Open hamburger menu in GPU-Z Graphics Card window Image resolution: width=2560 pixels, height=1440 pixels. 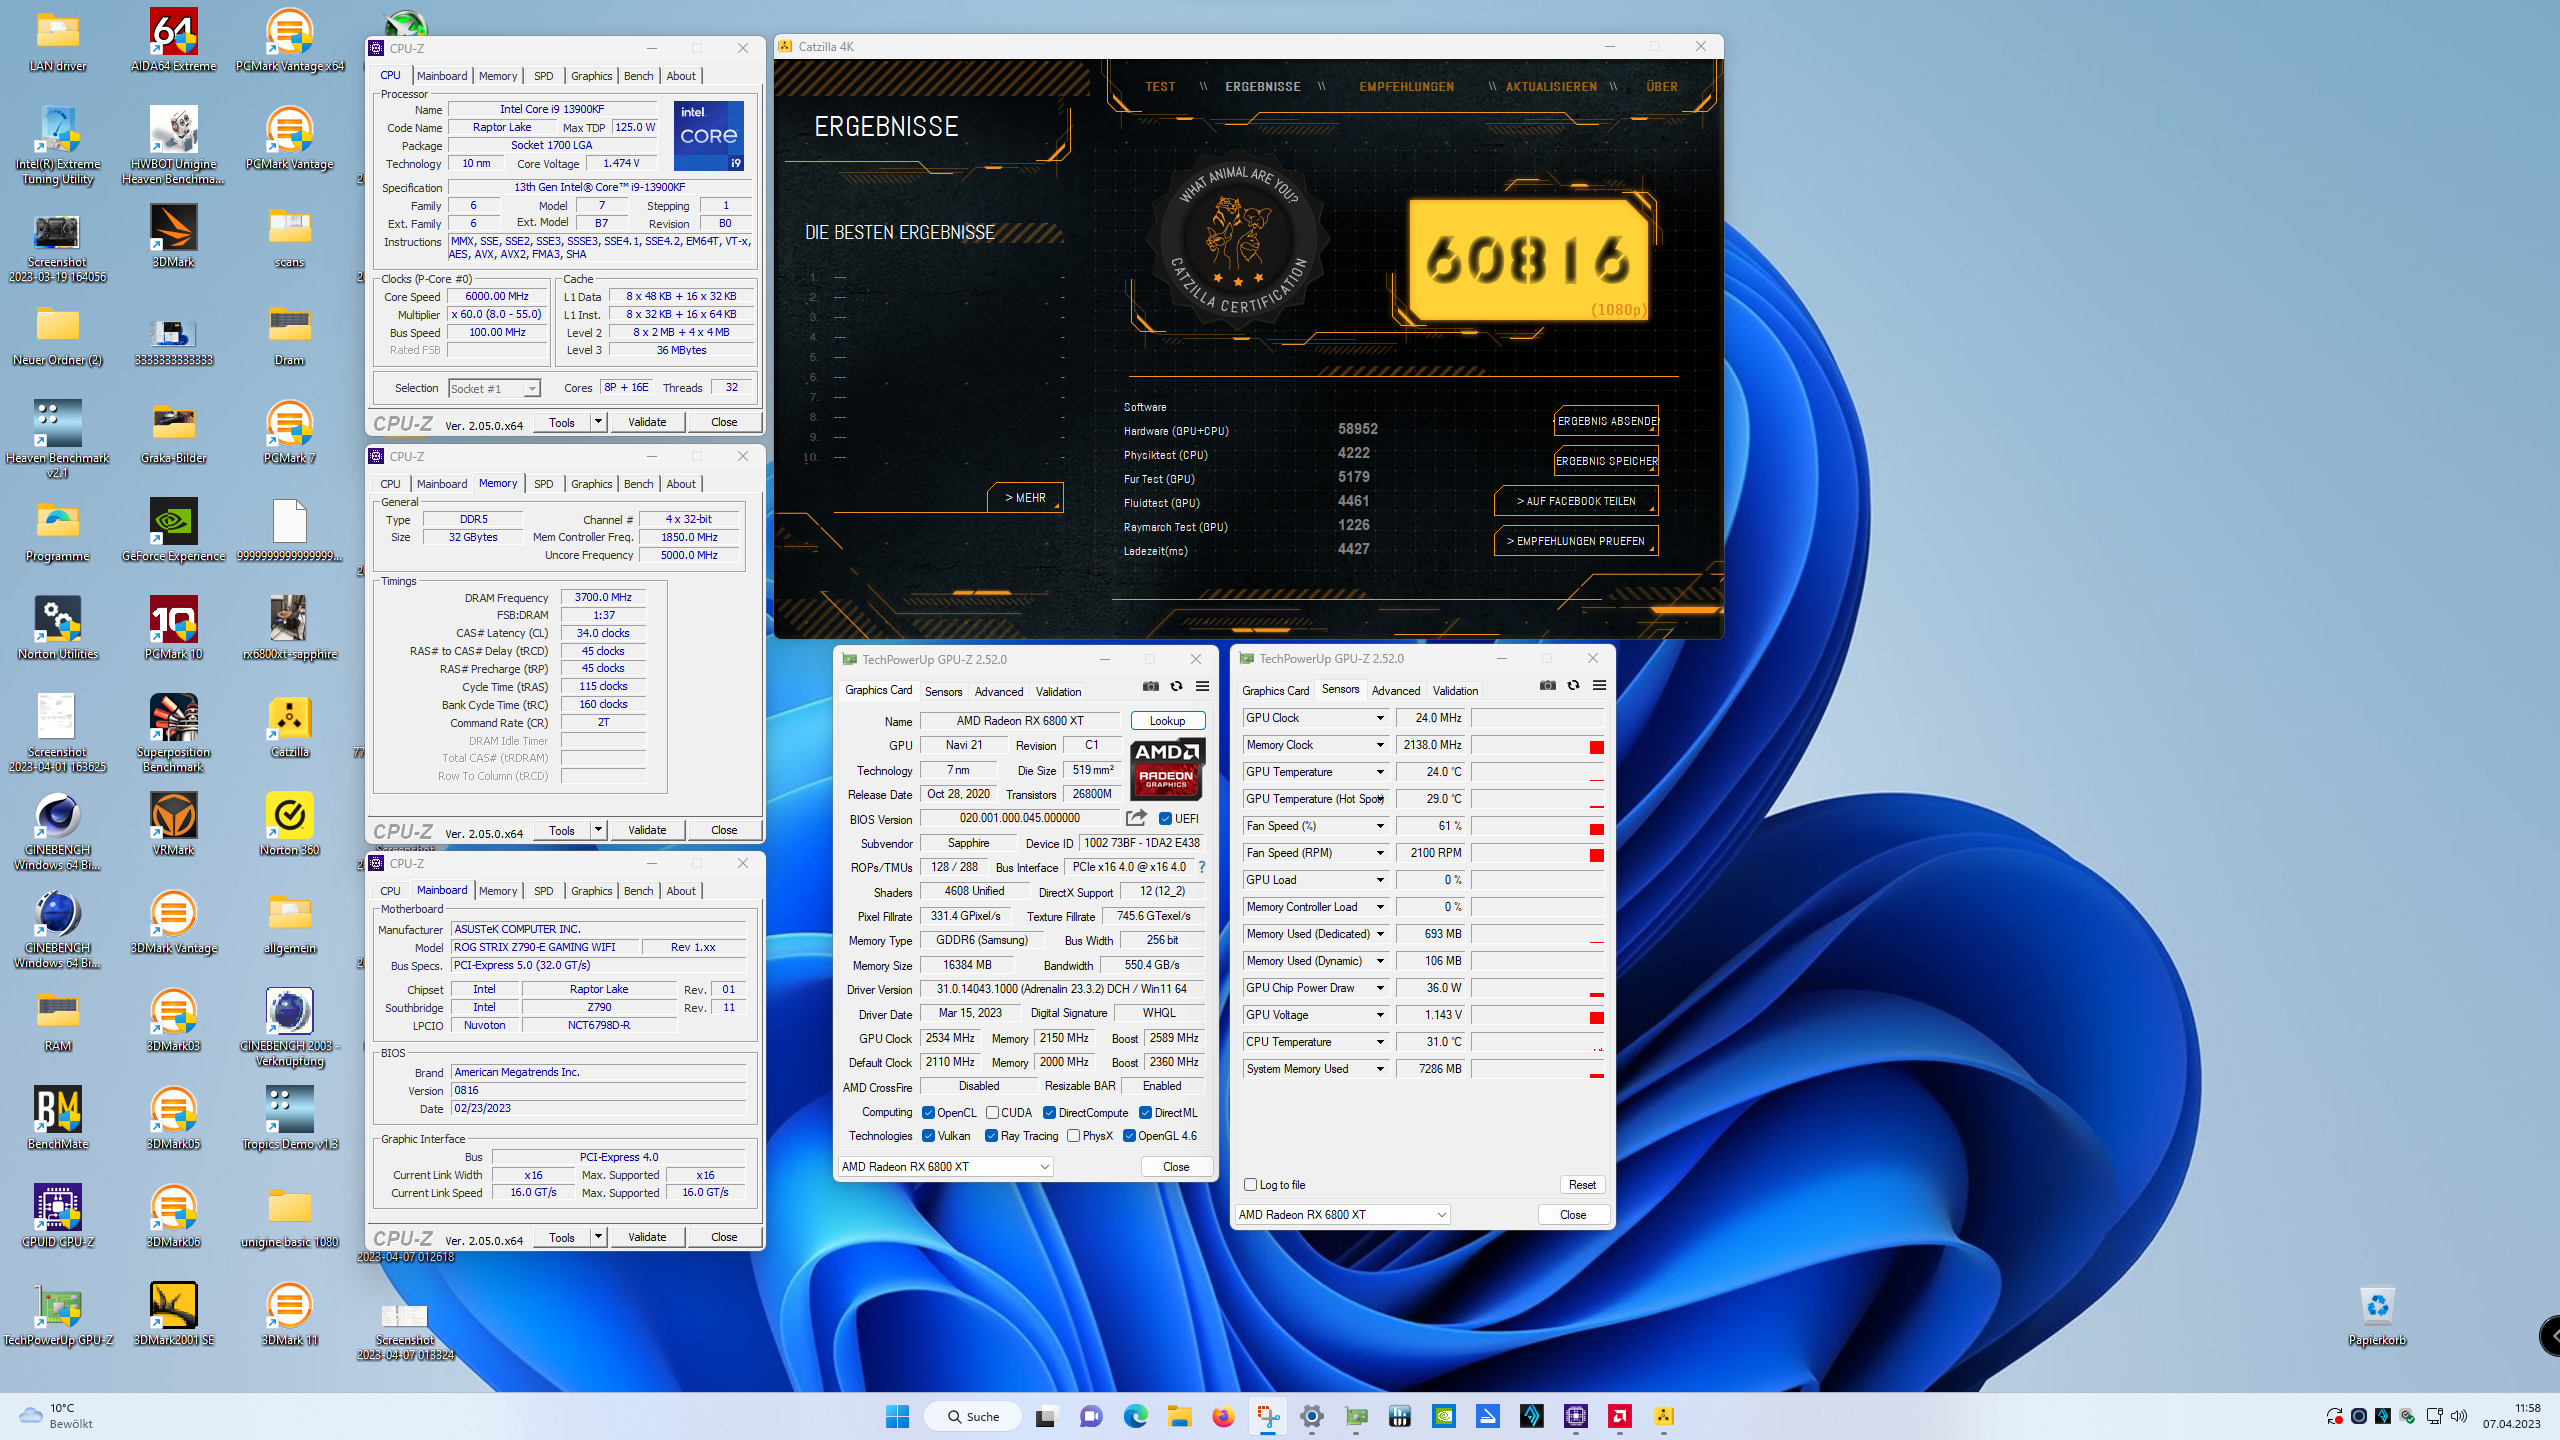[1203, 686]
